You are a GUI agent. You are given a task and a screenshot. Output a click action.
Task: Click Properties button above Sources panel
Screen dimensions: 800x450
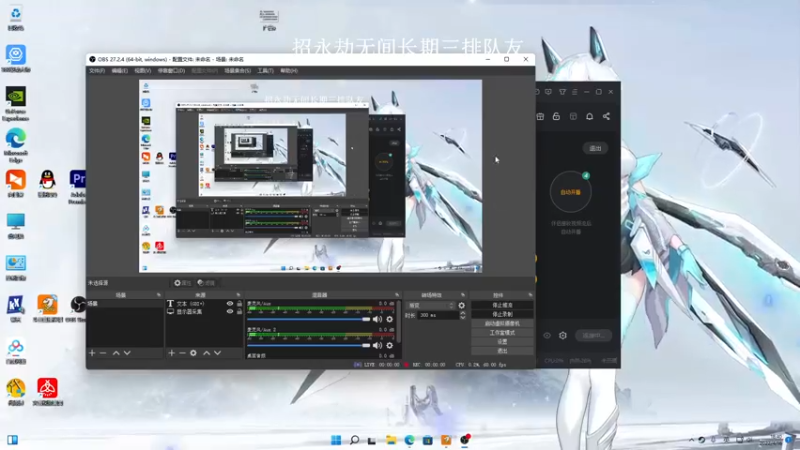point(182,283)
